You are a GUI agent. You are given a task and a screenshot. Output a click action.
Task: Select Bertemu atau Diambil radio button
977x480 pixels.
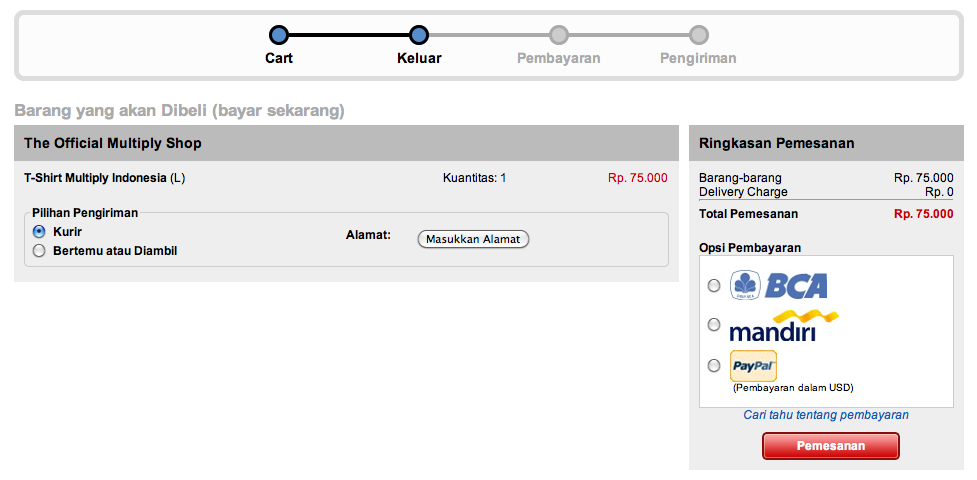(x=39, y=251)
